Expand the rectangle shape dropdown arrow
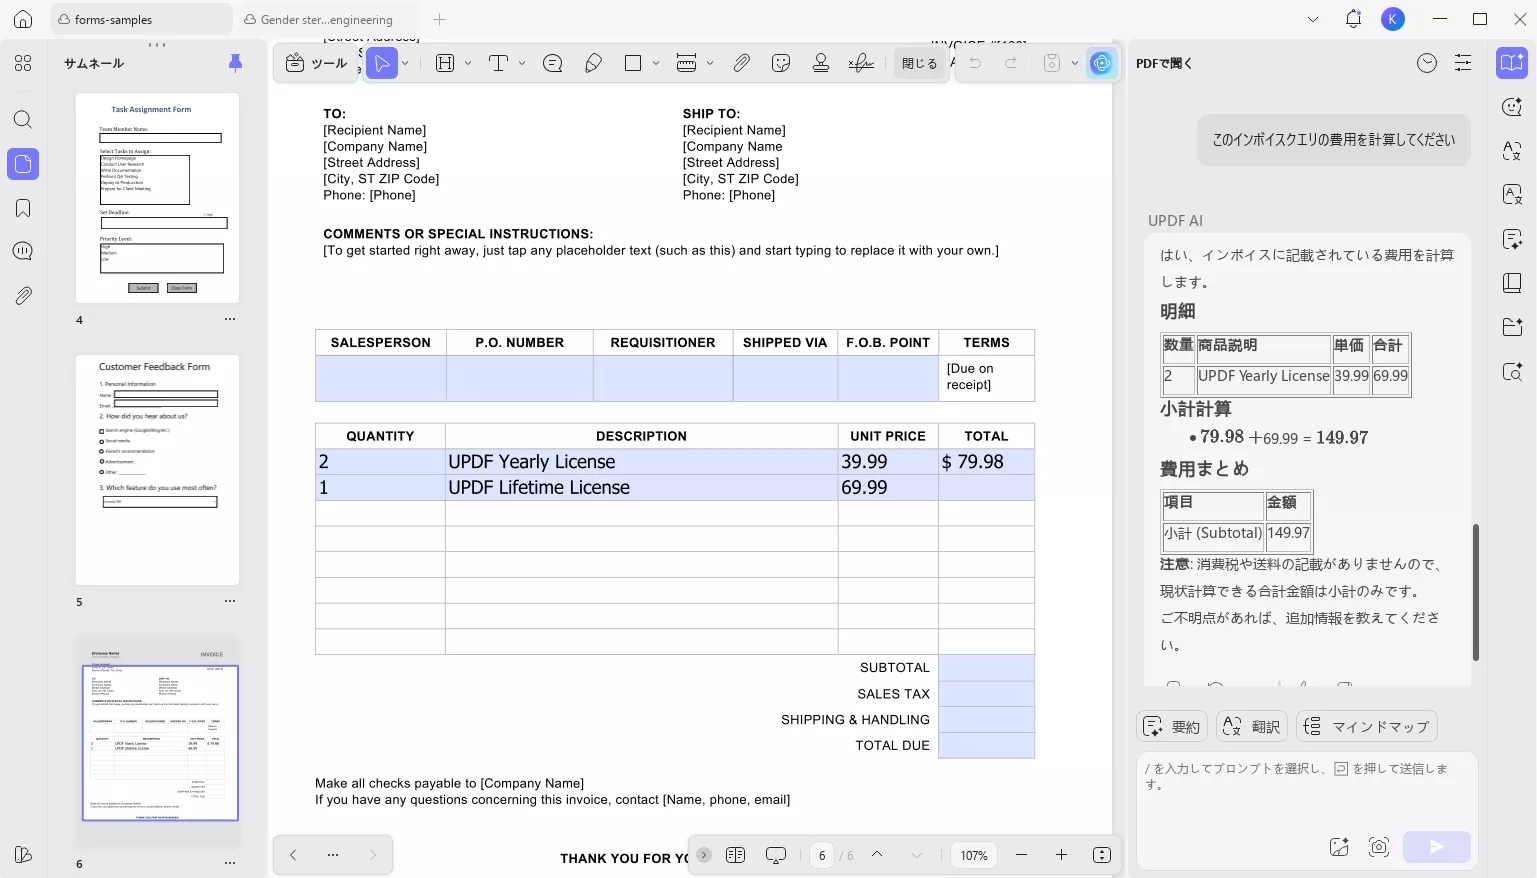 click(x=656, y=63)
